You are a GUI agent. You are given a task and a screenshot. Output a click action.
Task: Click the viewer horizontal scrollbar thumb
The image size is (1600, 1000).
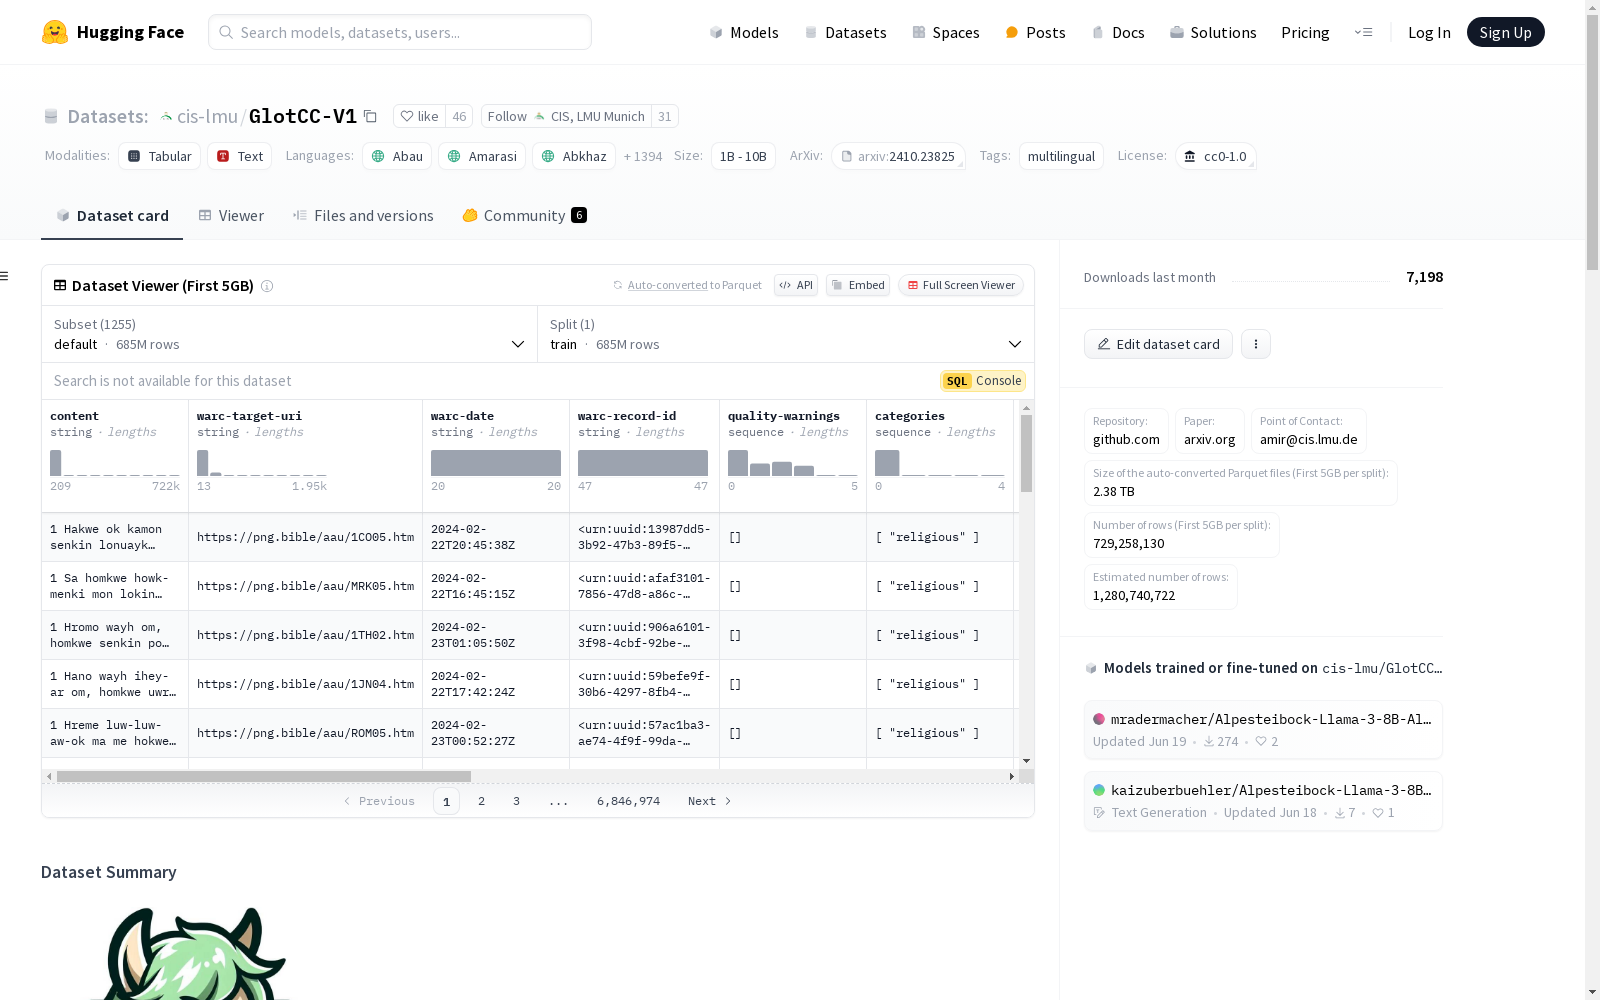click(x=264, y=776)
